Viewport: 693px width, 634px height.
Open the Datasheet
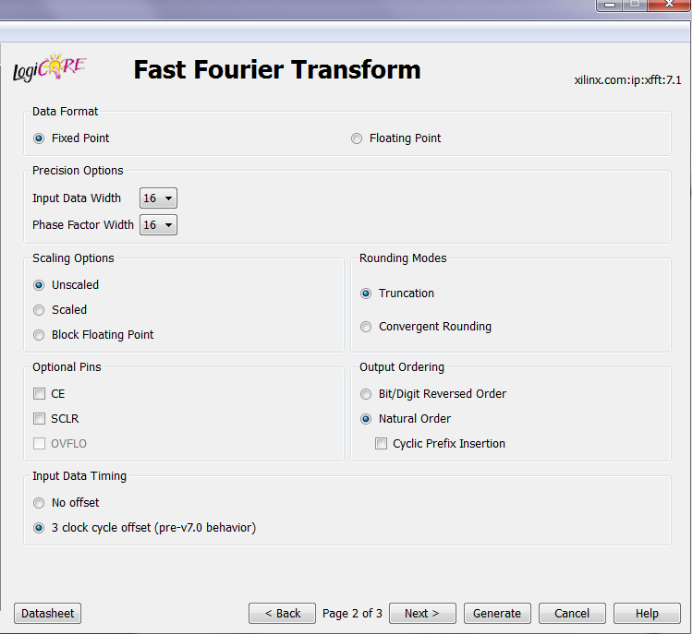(48, 613)
